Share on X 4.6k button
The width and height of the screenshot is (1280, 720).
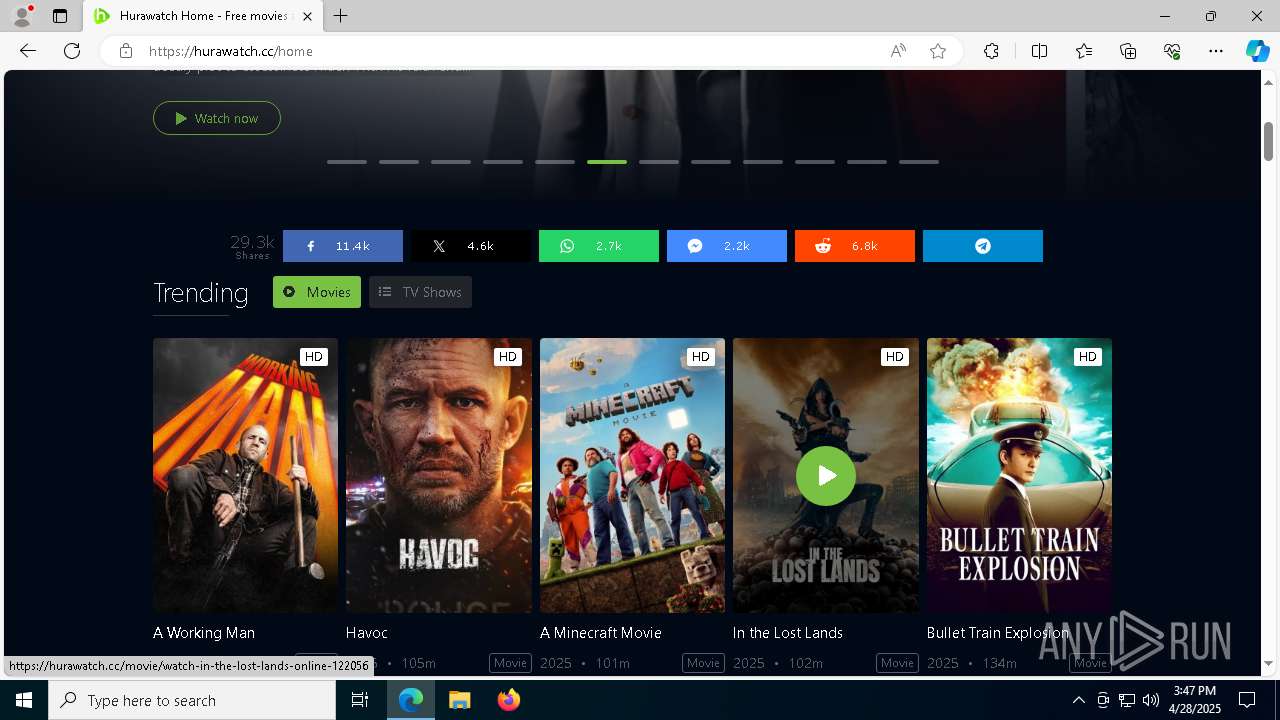(x=471, y=246)
